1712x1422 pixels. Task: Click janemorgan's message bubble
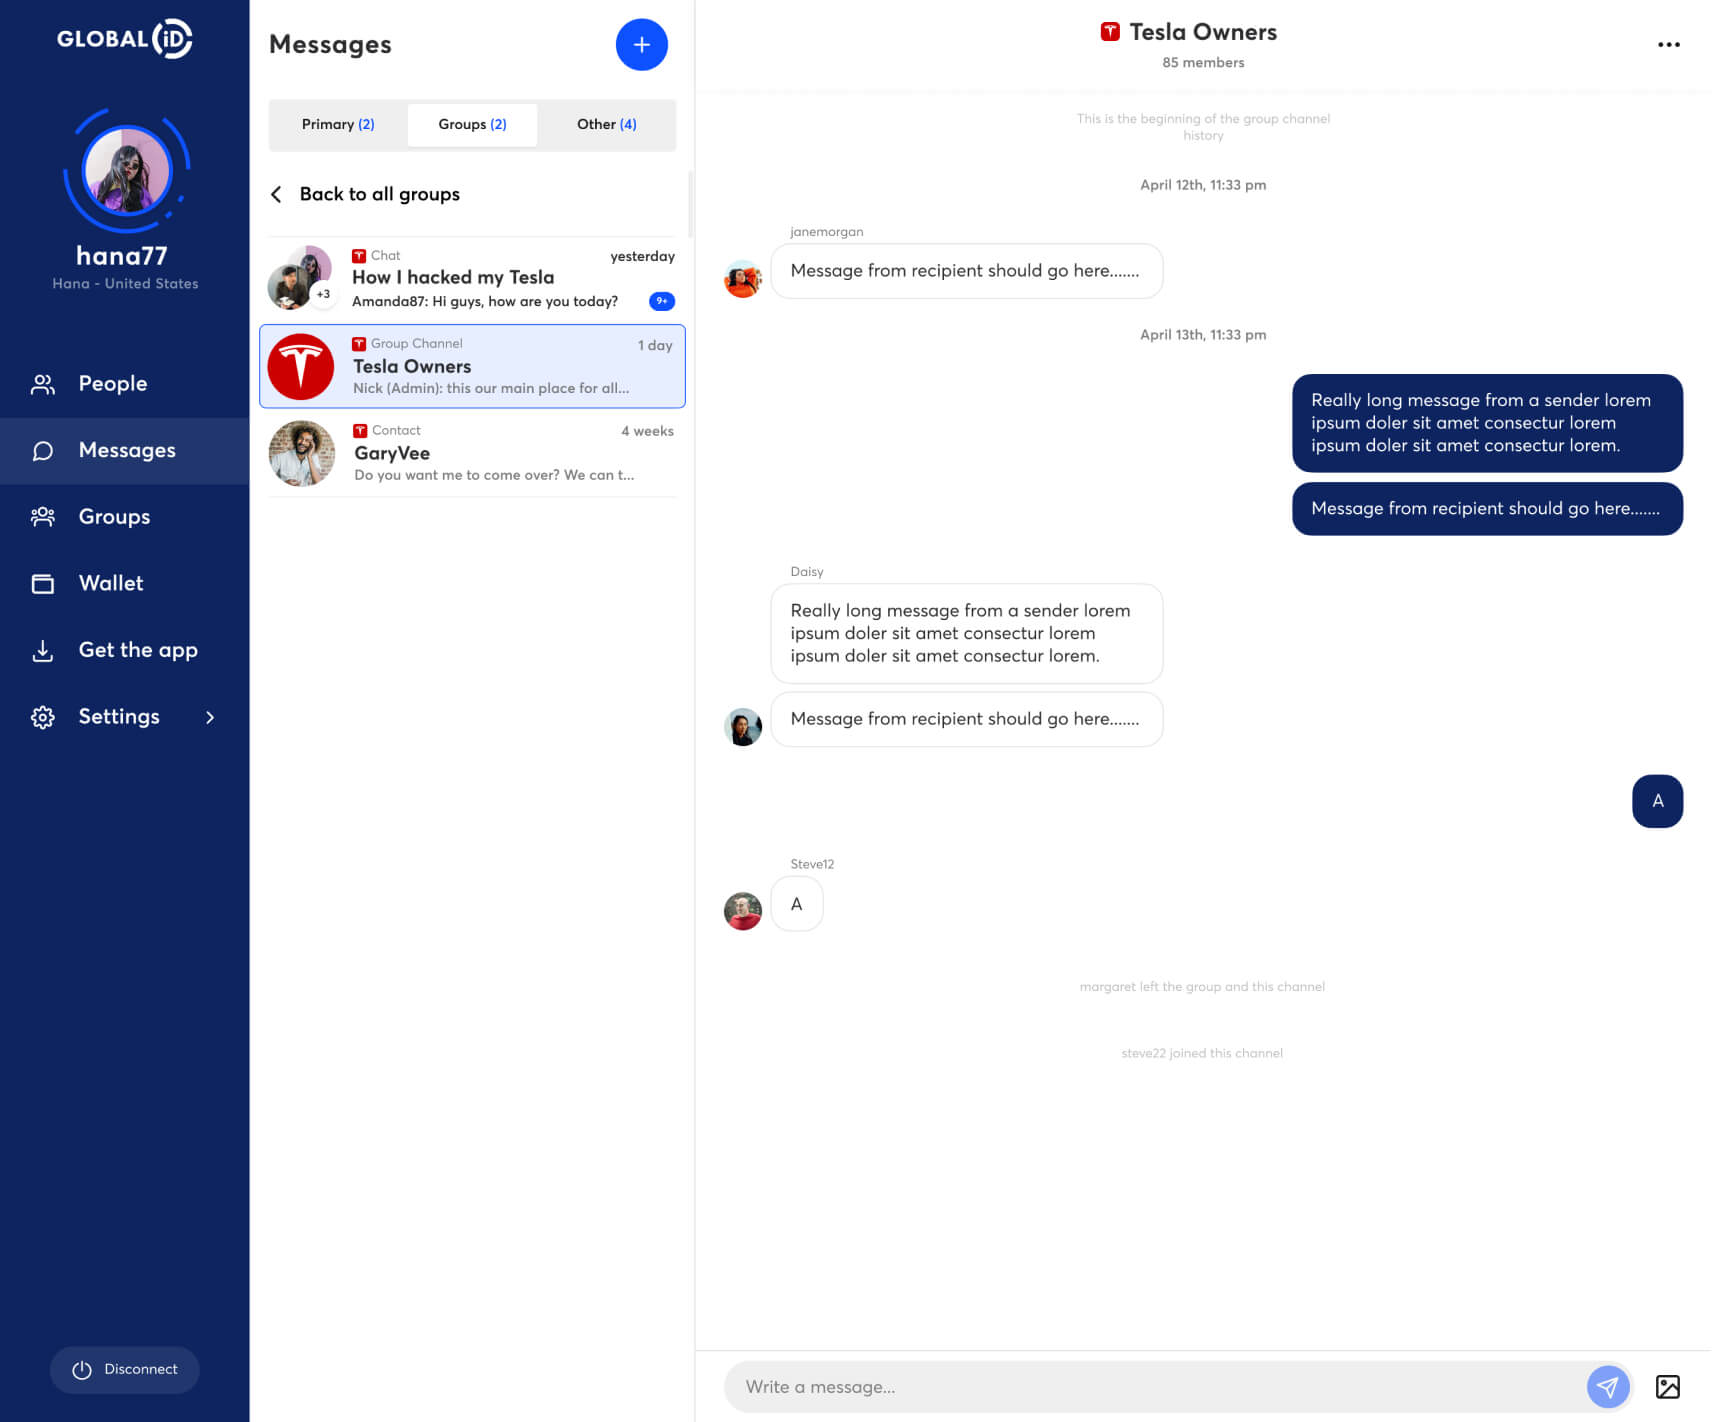coord(966,271)
